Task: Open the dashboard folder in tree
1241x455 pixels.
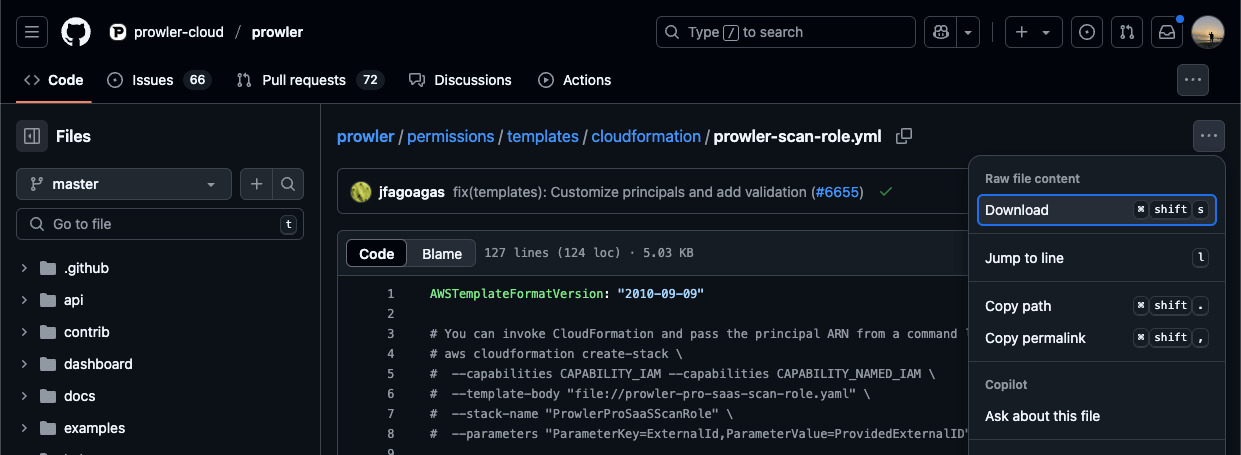Action: pyautogui.click(x=98, y=364)
